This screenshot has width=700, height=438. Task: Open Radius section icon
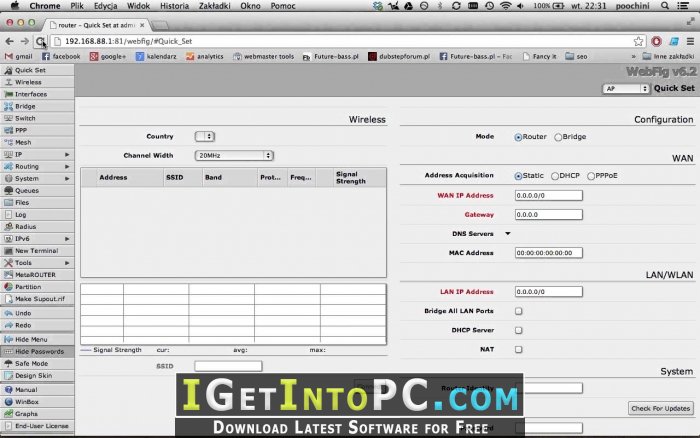(8, 227)
